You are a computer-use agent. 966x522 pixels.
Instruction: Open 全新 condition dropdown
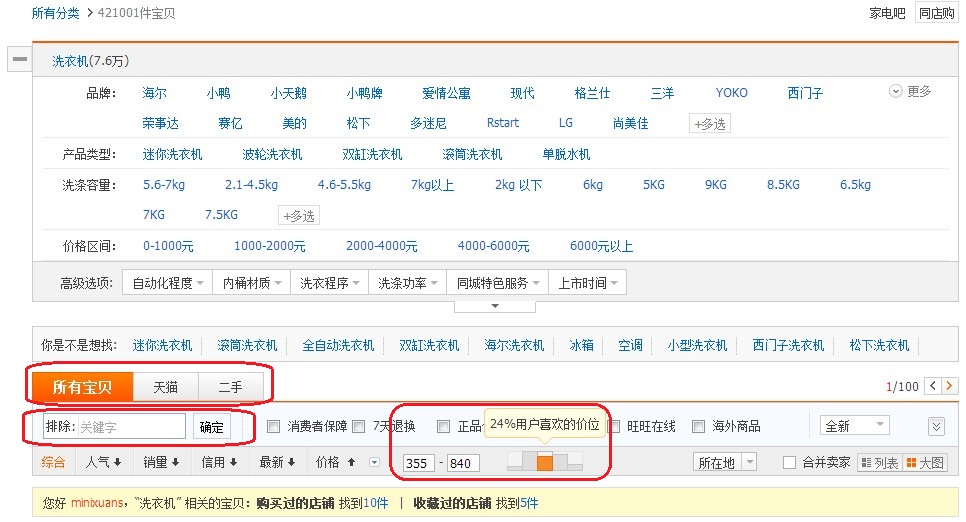pyautogui.click(x=854, y=426)
